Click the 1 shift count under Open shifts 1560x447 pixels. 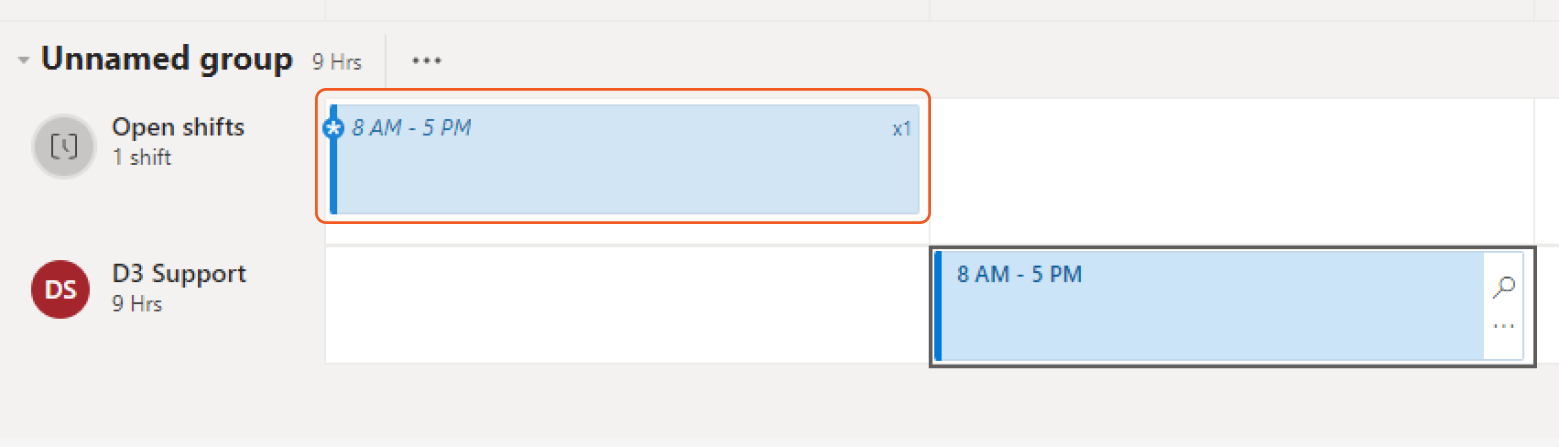[141, 157]
